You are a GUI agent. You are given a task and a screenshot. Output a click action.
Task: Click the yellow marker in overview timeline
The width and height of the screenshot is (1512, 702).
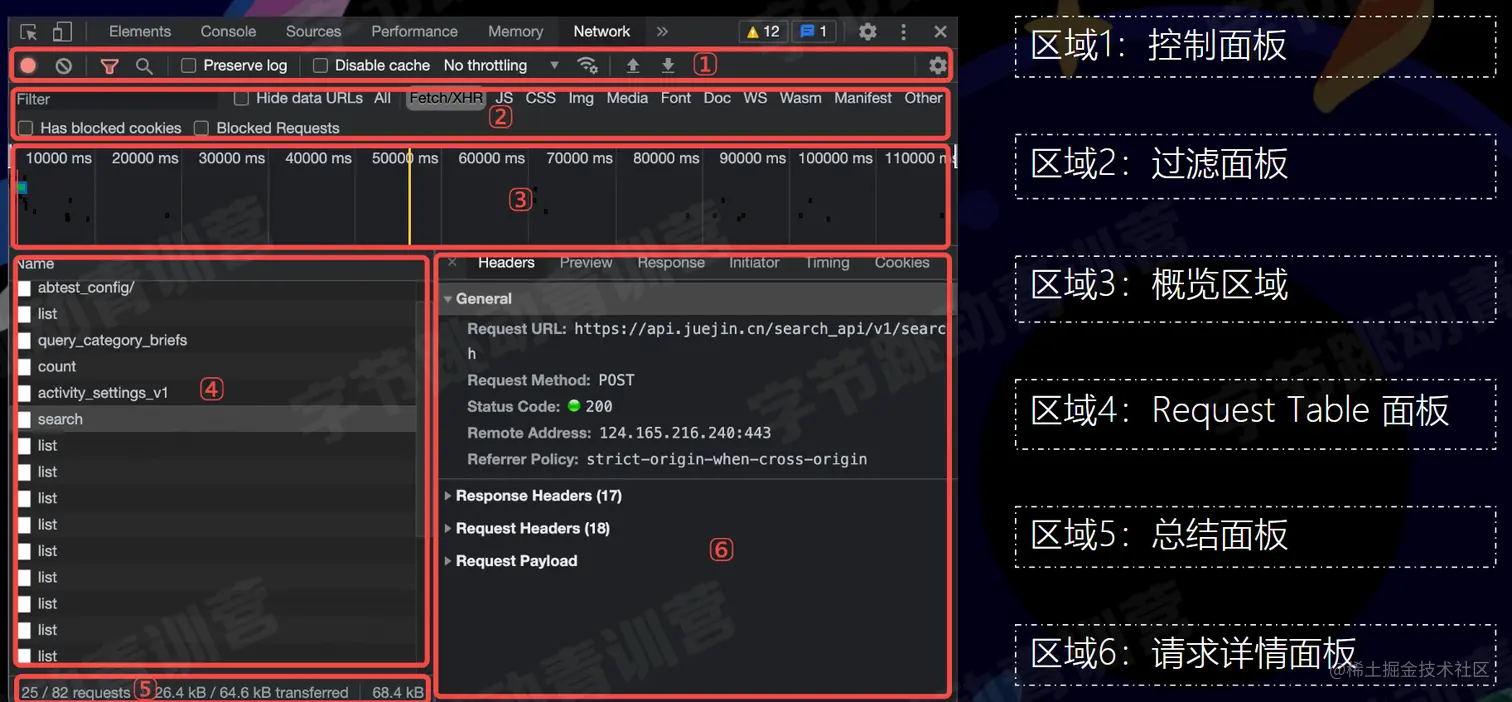pyautogui.click(x=409, y=195)
